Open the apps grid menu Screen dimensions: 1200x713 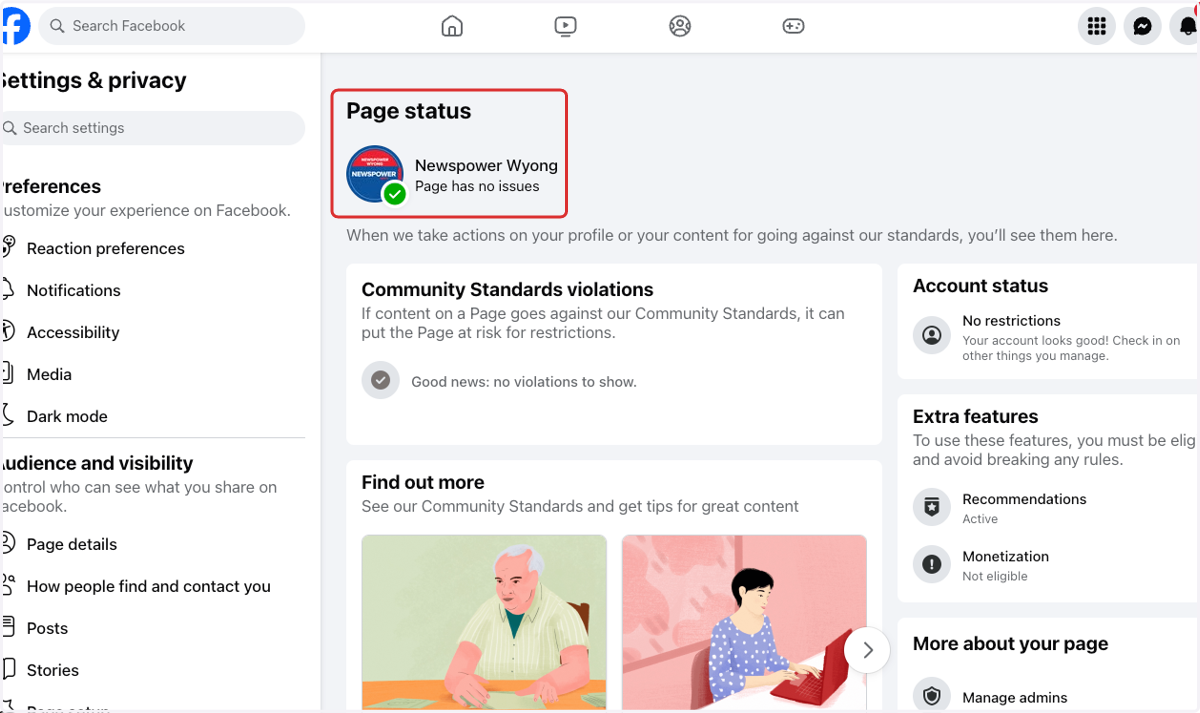(x=1097, y=26)
